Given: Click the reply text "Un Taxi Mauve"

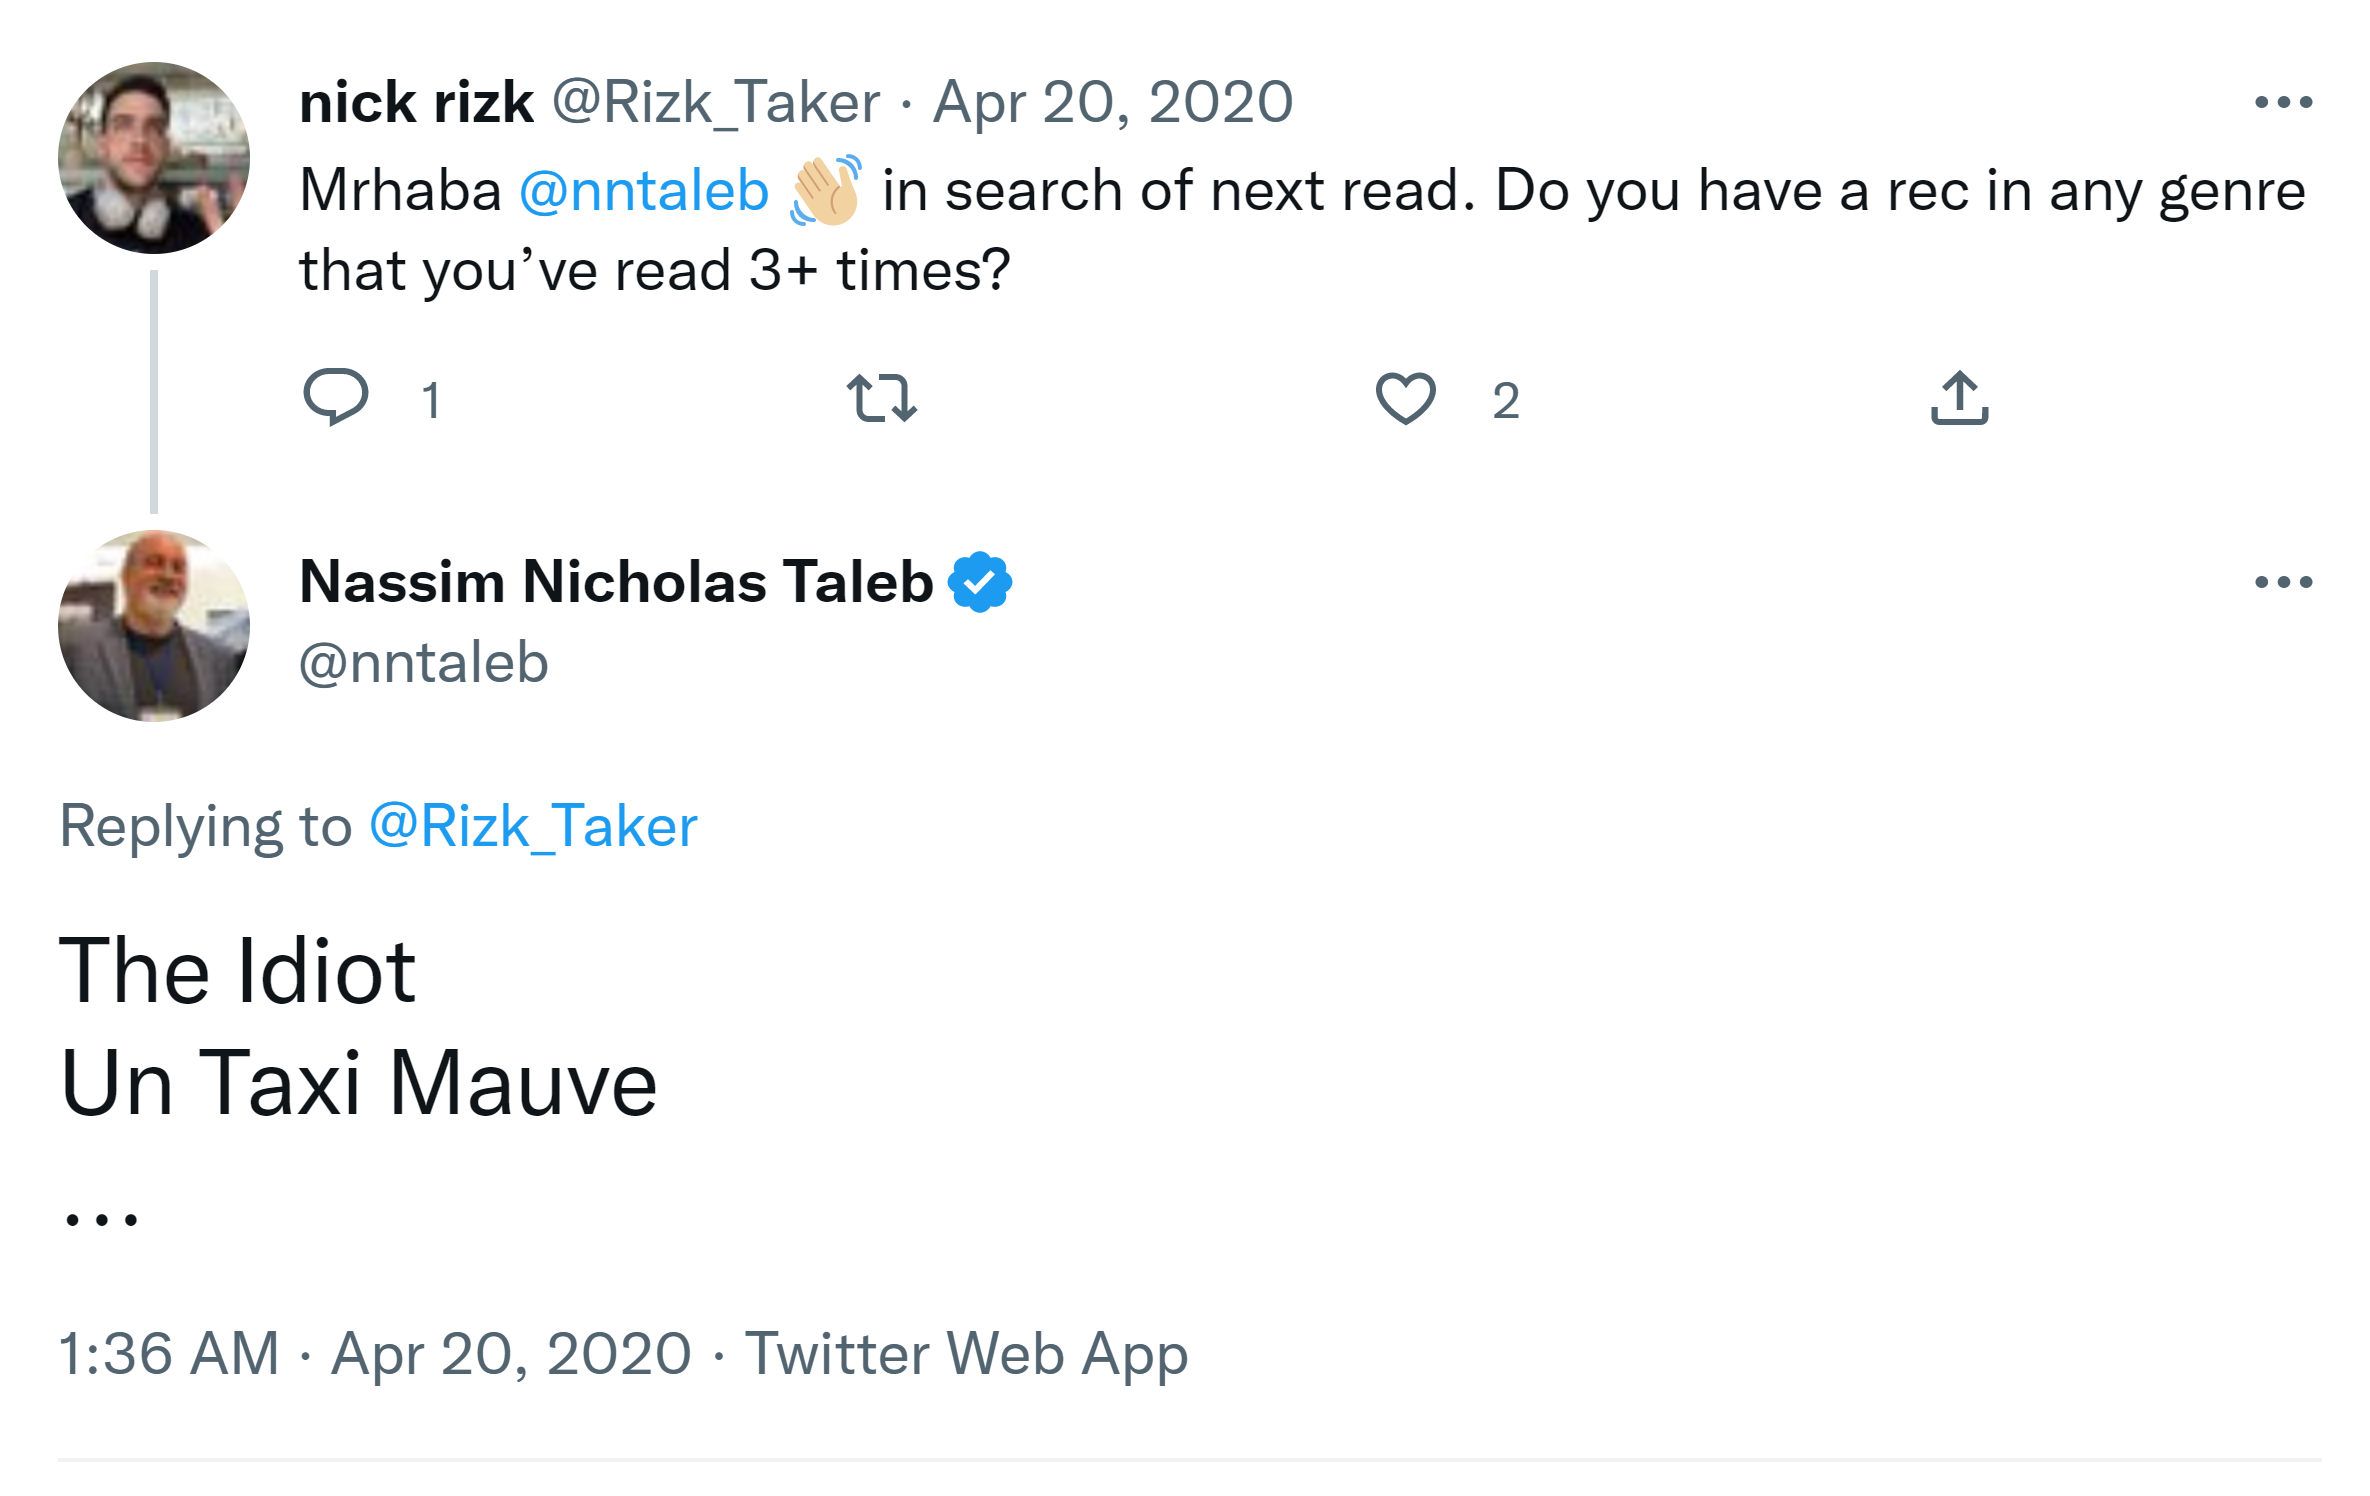Looking at the screenshot, I should [358, 1083].
